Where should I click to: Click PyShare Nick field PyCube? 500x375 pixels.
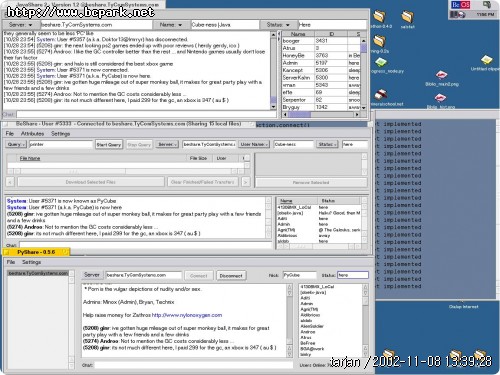tap(299, 275)
